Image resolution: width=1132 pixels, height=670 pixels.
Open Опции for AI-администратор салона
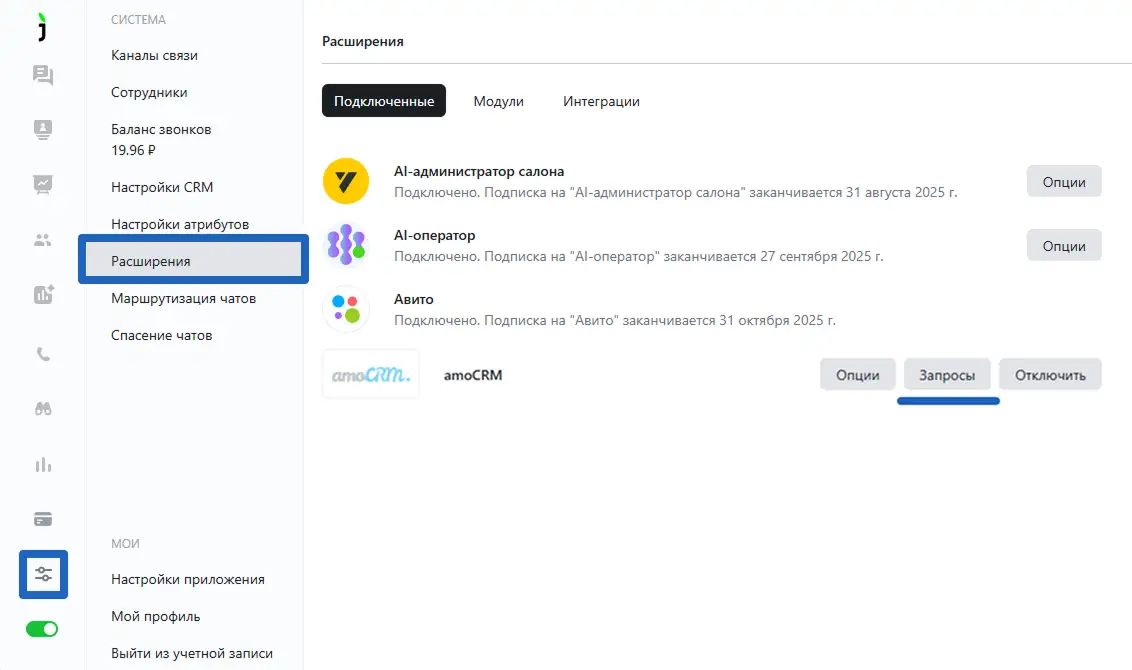pos(1064,181)
